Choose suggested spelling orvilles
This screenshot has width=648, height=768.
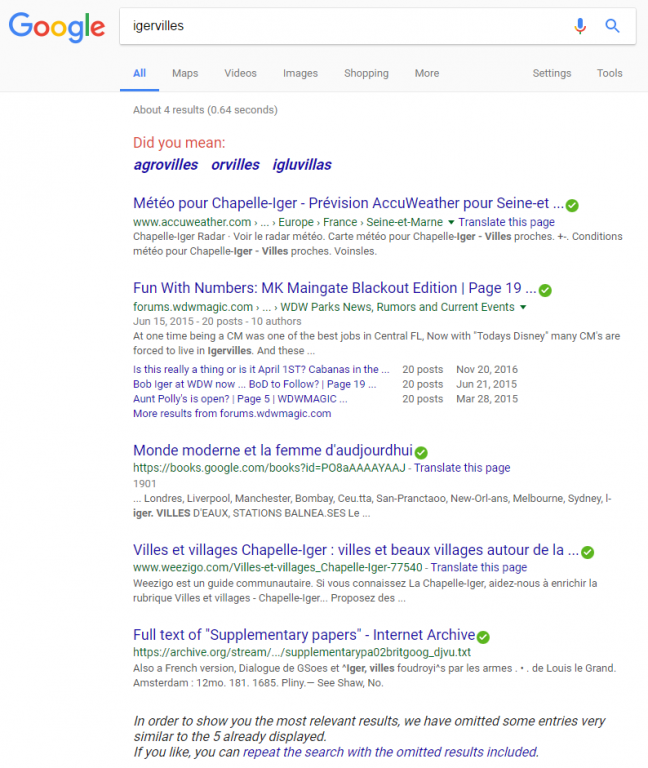pos(236,165)
